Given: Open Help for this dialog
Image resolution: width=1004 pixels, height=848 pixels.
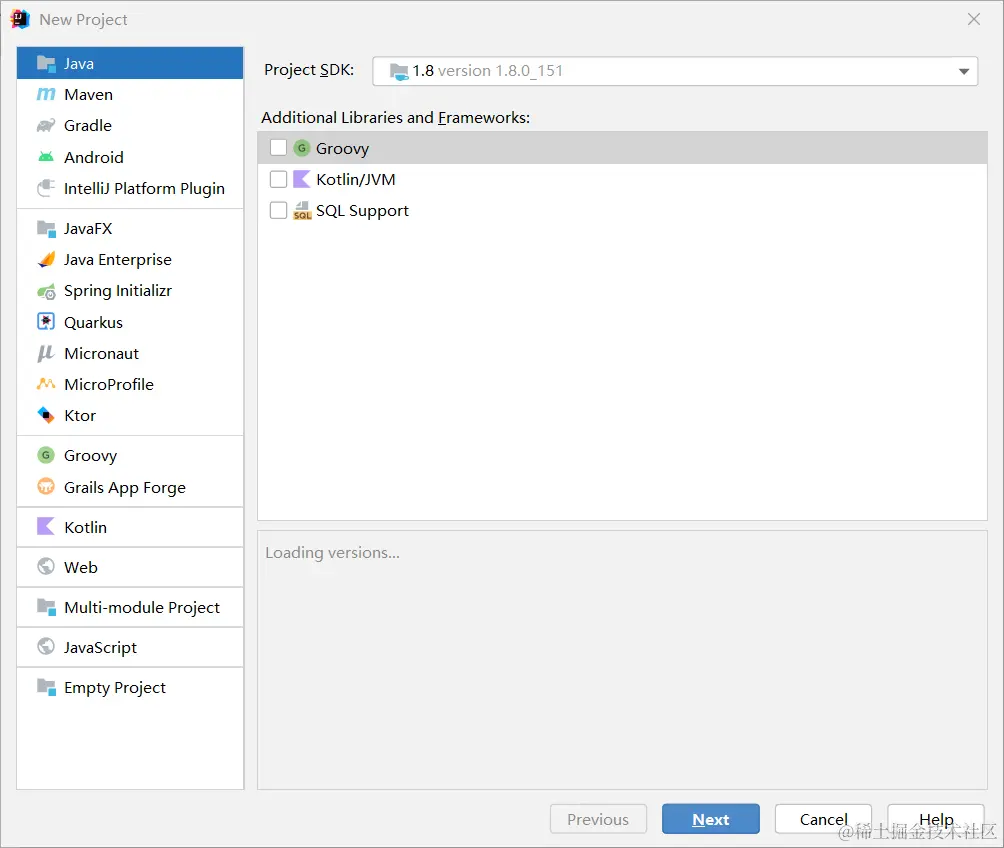Looking at the screenshot, I should coord(936,819).
